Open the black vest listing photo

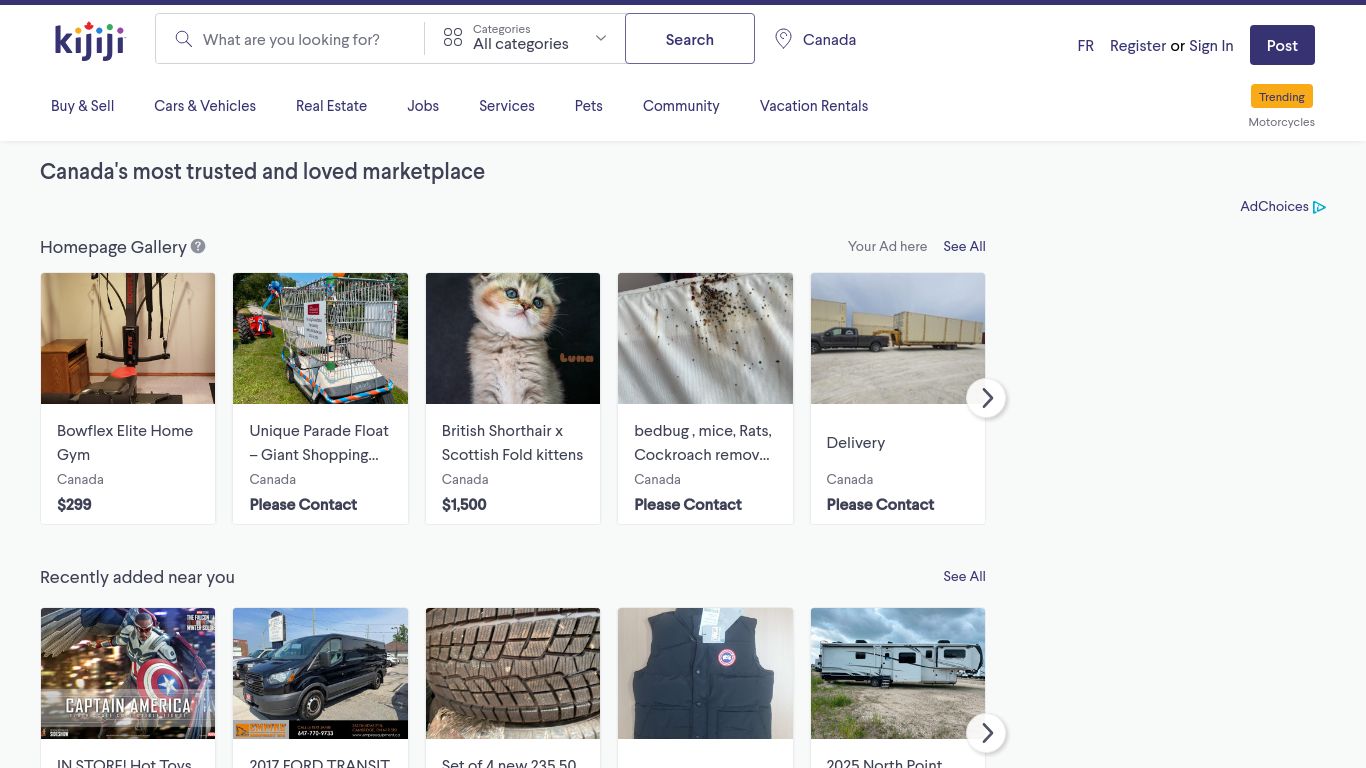705,673
